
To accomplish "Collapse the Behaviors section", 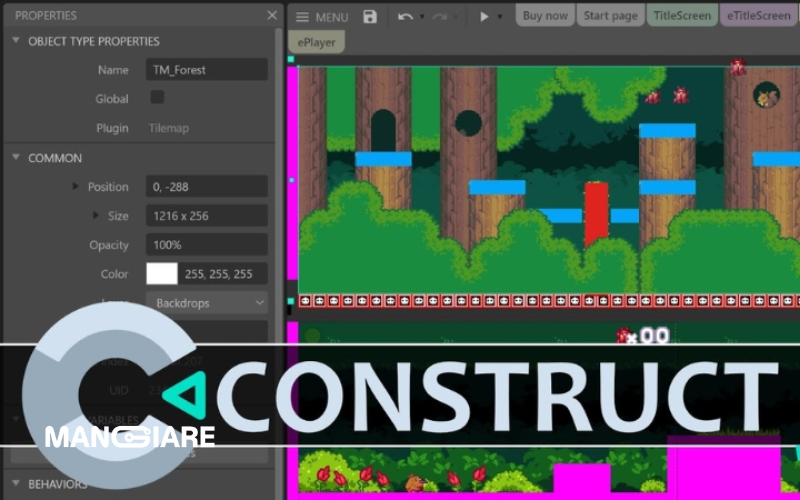I will pos(16,483).
